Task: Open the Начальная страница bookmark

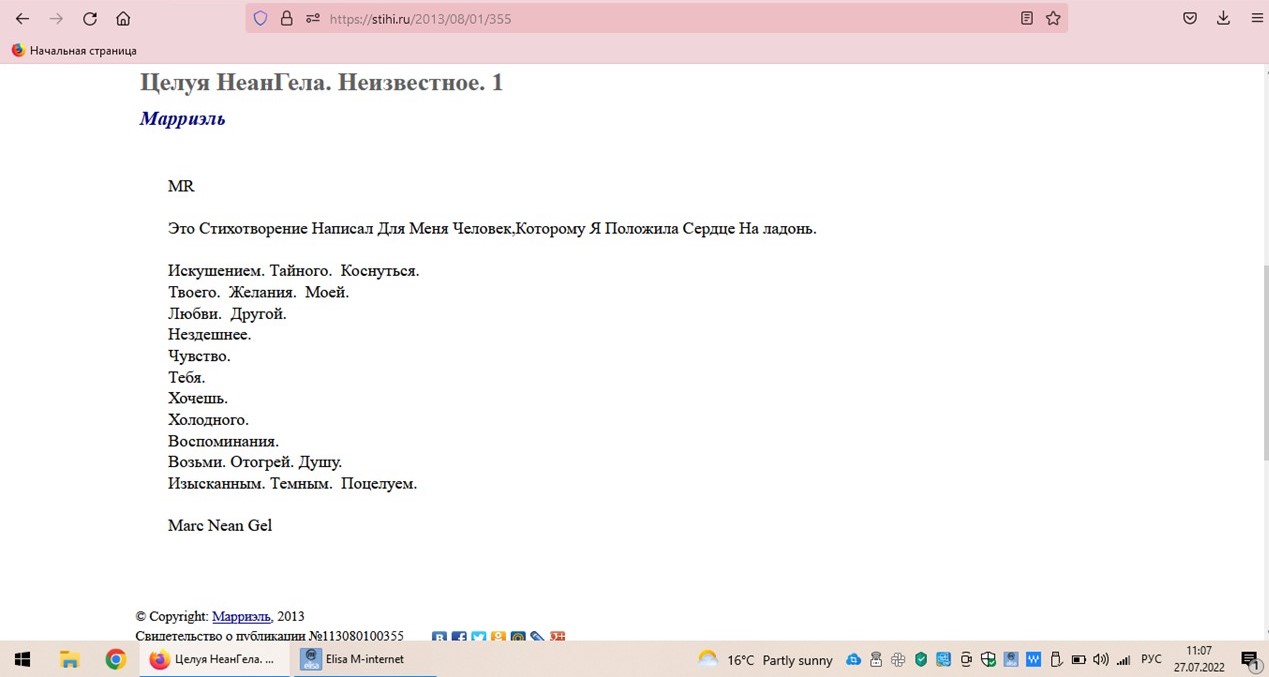Action: [x=74, y=50]
